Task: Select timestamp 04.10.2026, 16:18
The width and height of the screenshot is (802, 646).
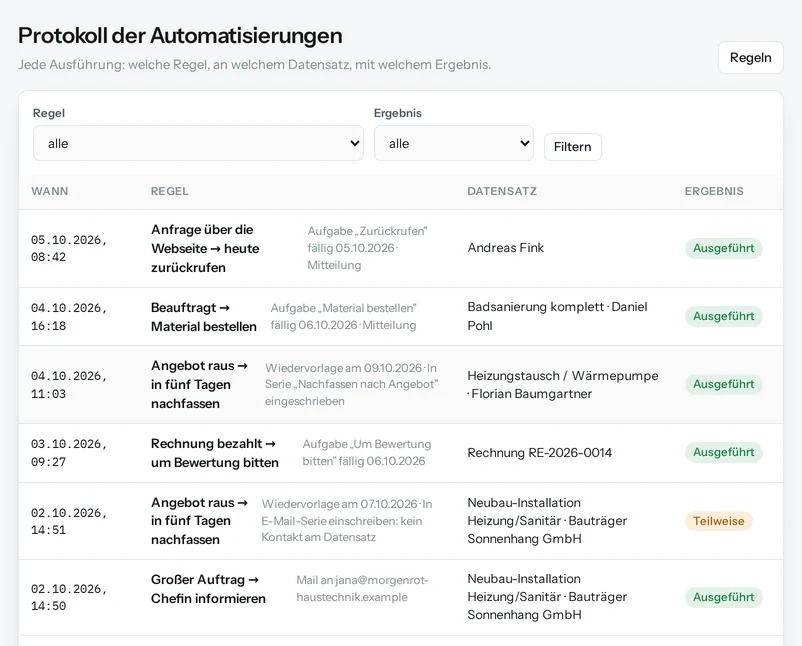Action: point(69,317)
